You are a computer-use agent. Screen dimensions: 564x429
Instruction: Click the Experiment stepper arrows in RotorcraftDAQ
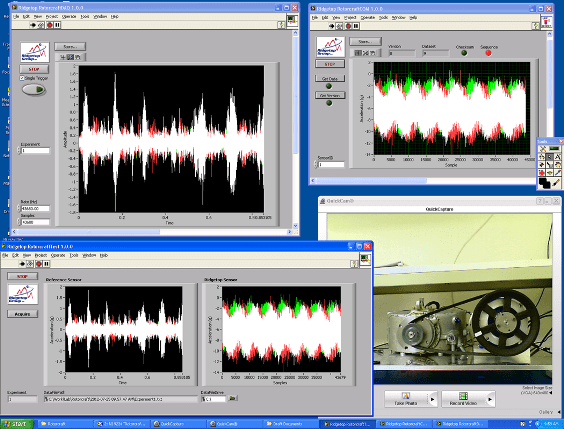[x=19, y=150]
